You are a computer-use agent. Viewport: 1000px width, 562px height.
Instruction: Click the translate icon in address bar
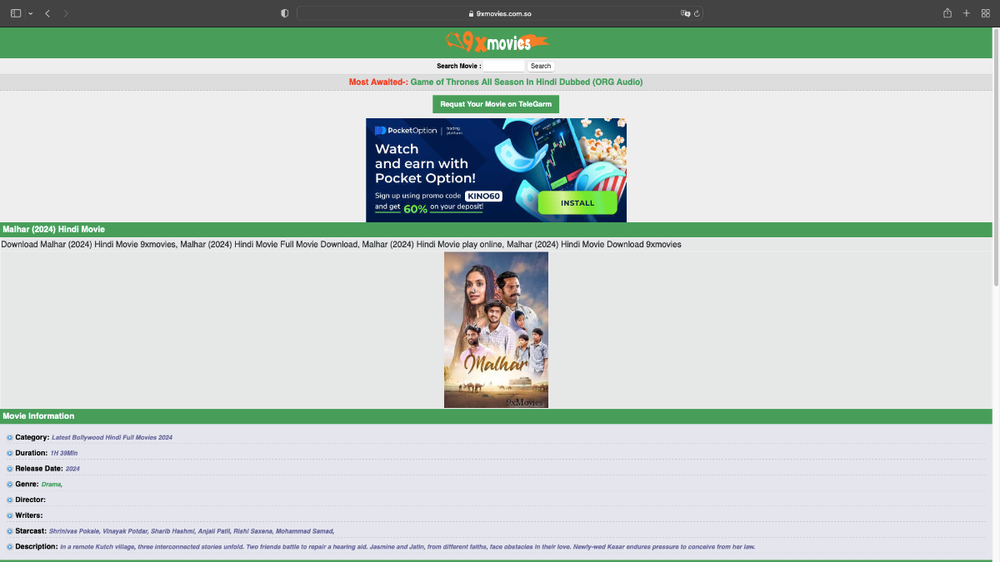click(685, 13)
